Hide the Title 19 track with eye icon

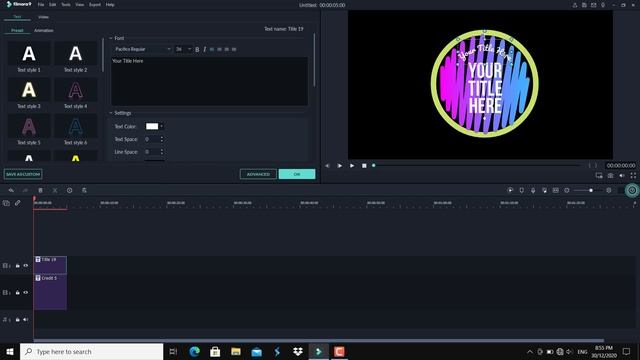point(26,266)
